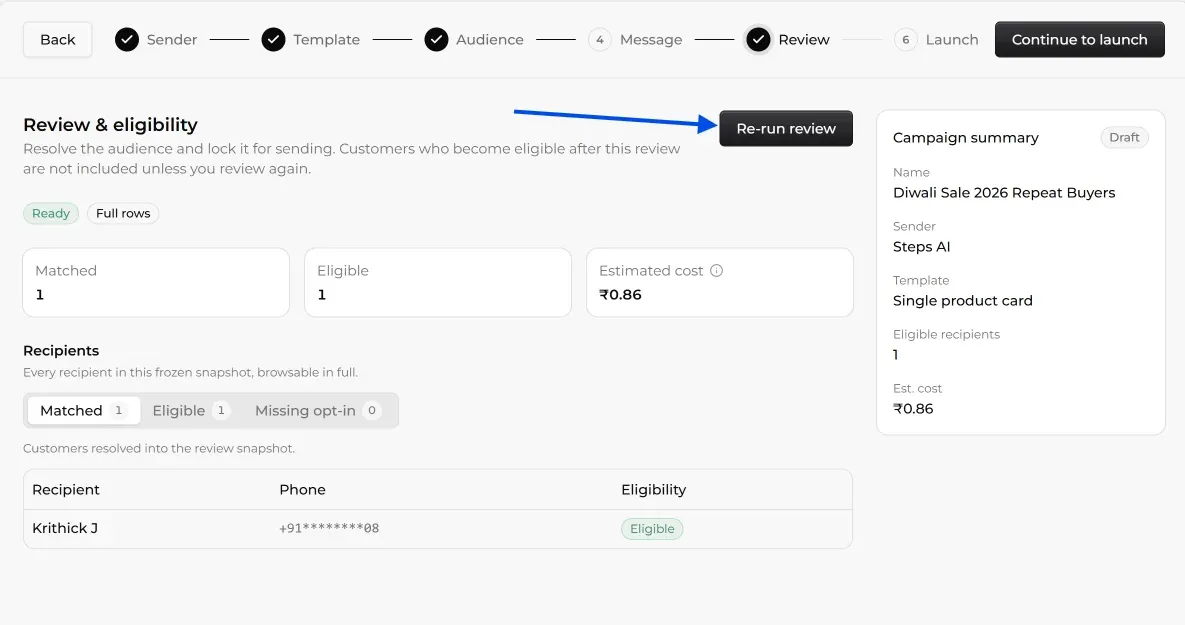Viewport: 1185px width, 625px height.
Task: Click the Back button
Action: pyautogui.click(x=57, y=39)
